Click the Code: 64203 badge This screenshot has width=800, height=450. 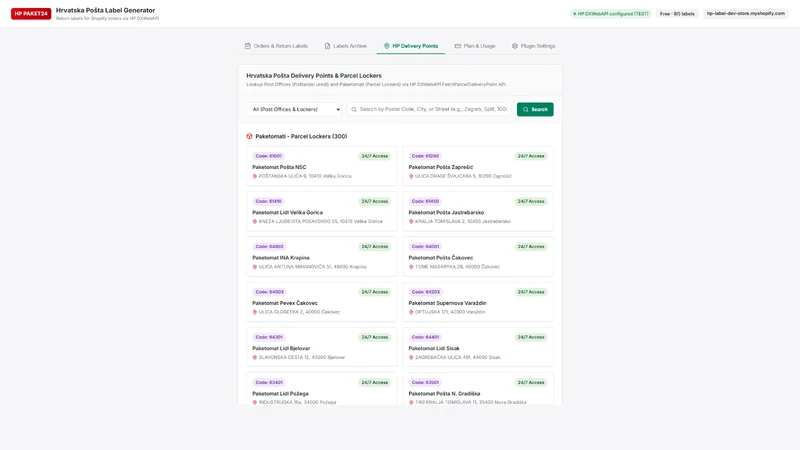(x=426, y=292)
